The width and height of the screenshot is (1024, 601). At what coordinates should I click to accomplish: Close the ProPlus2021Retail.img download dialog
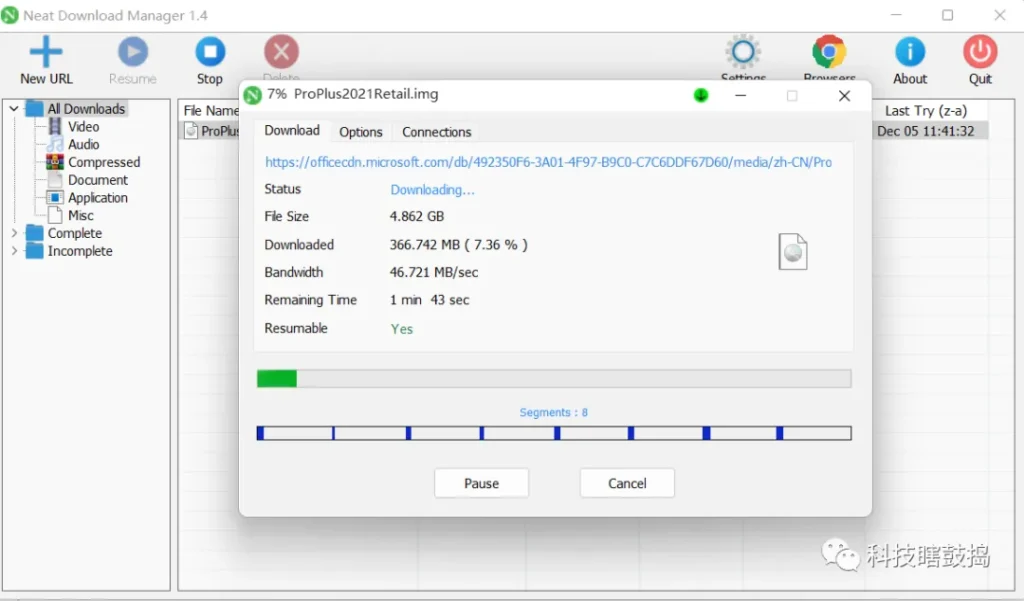point(844,95)
